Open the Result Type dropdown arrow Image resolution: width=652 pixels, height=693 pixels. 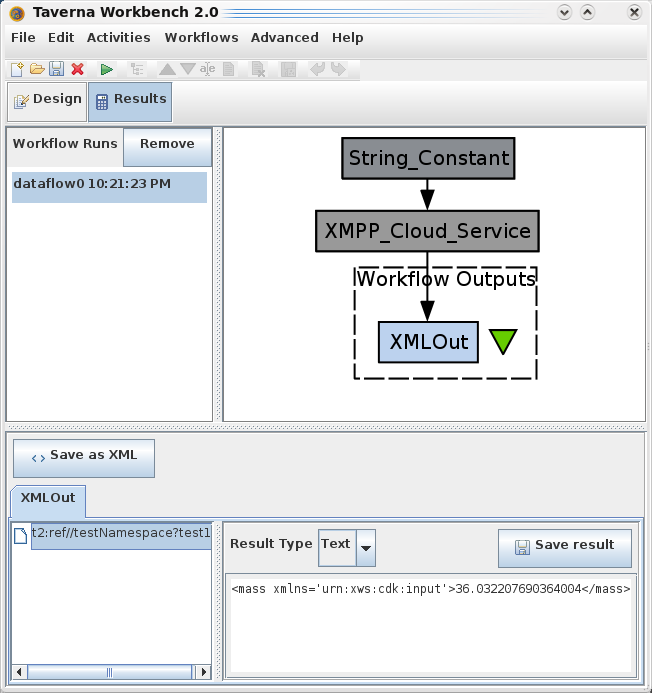[366, 546]
